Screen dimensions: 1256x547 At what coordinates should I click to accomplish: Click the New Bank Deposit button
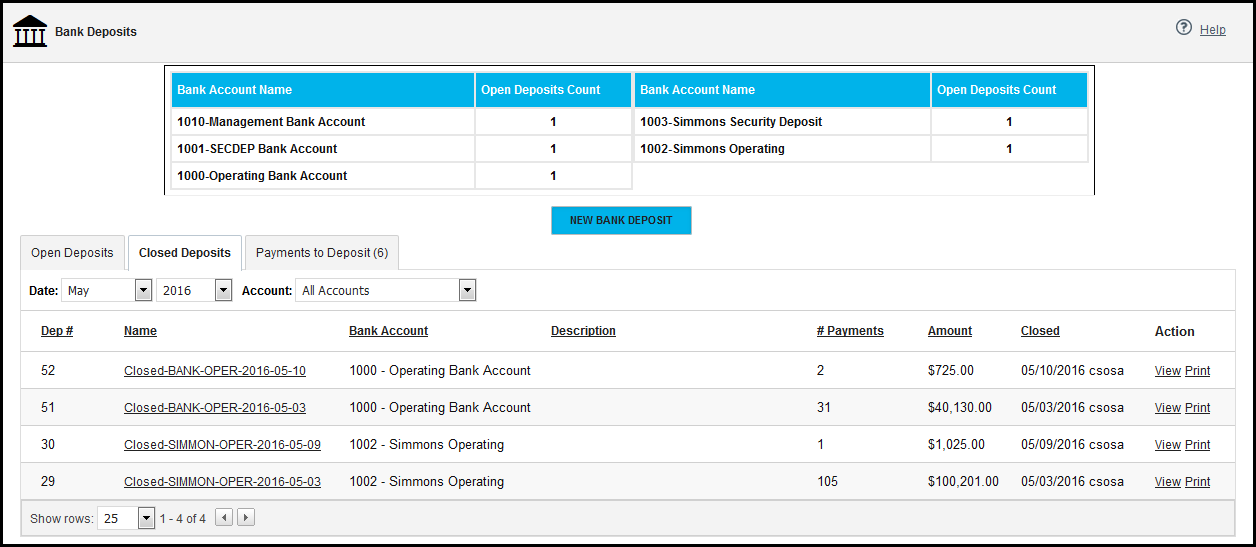621,220
